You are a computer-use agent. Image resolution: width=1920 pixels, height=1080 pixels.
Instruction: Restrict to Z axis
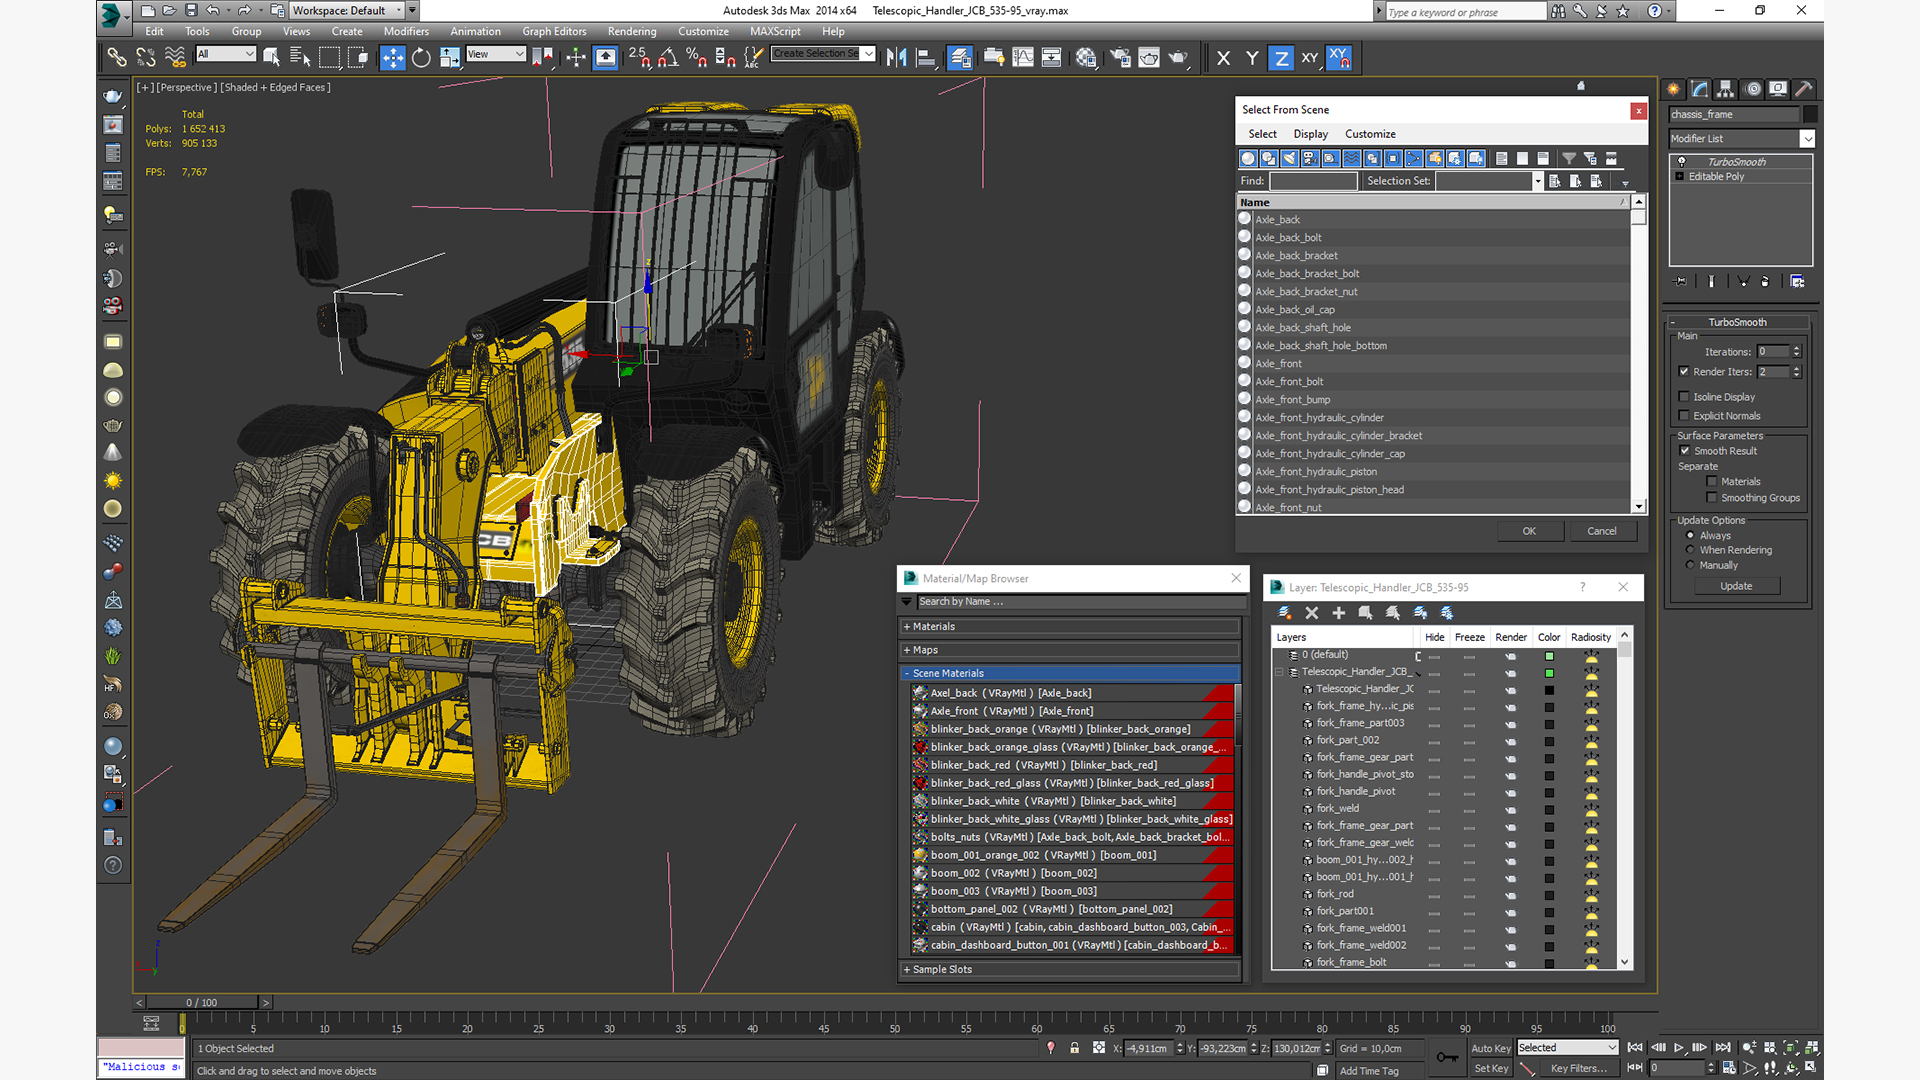[x=1281, y=58]
